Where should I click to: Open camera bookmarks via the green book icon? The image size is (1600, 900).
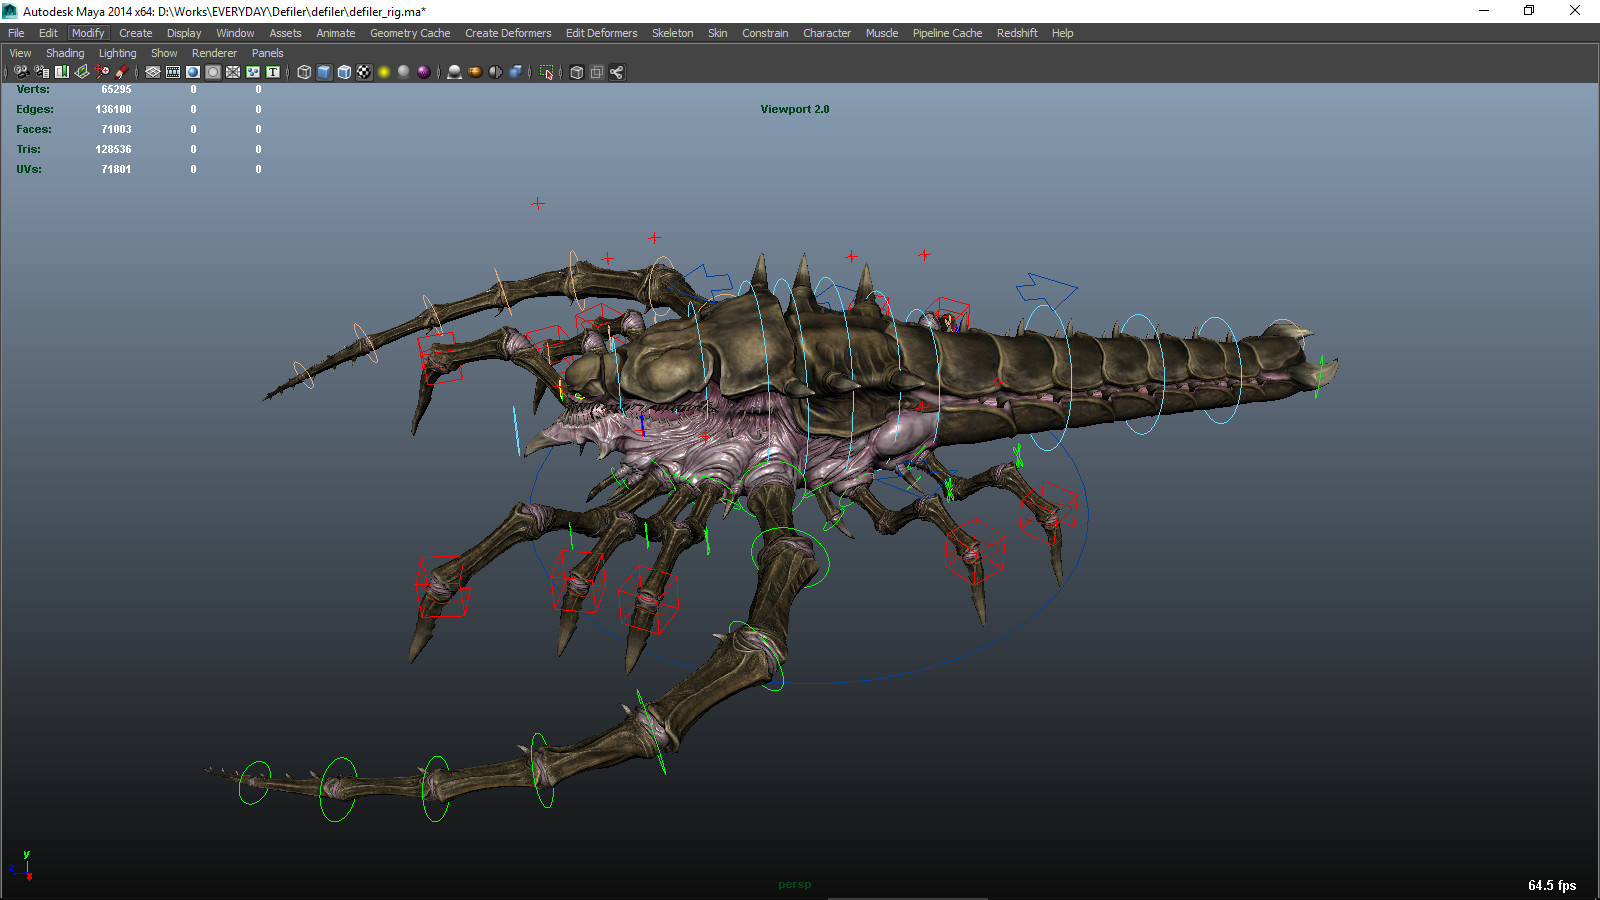tap(62, 72)
